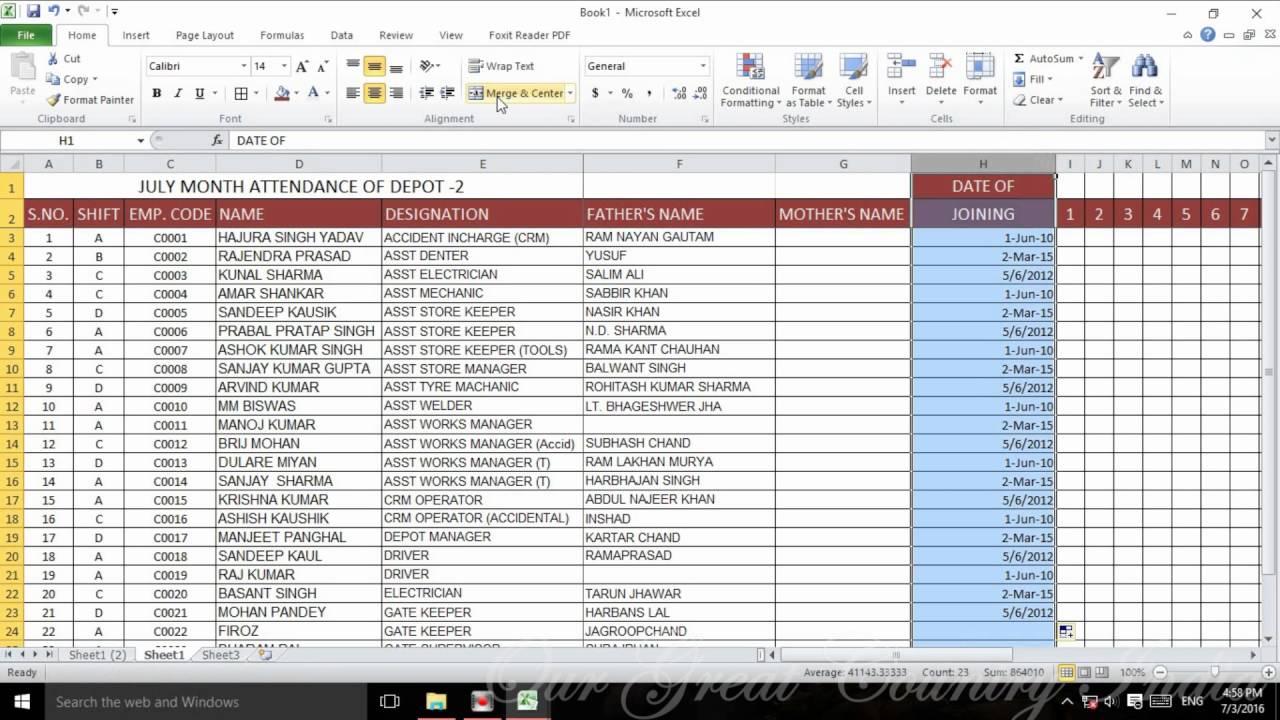Image resolution: width=1280 pixels, height=720 pixels.
Task: Toggle bold formatting
Action: click(x=155, y=92)
